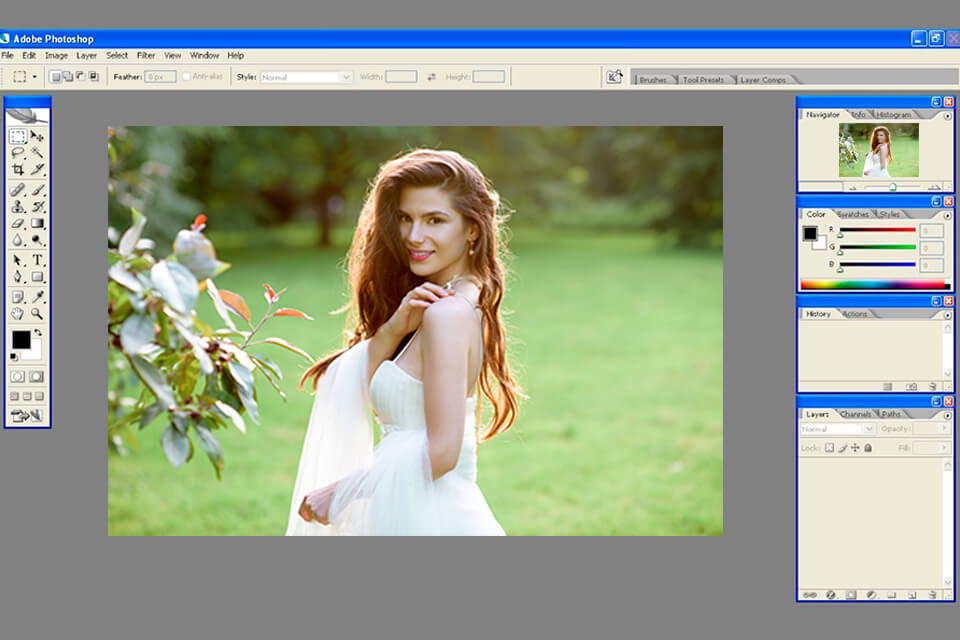Choose the Clone Stamp tool
The width and height of the screenshot is (960, 640).
18,206
